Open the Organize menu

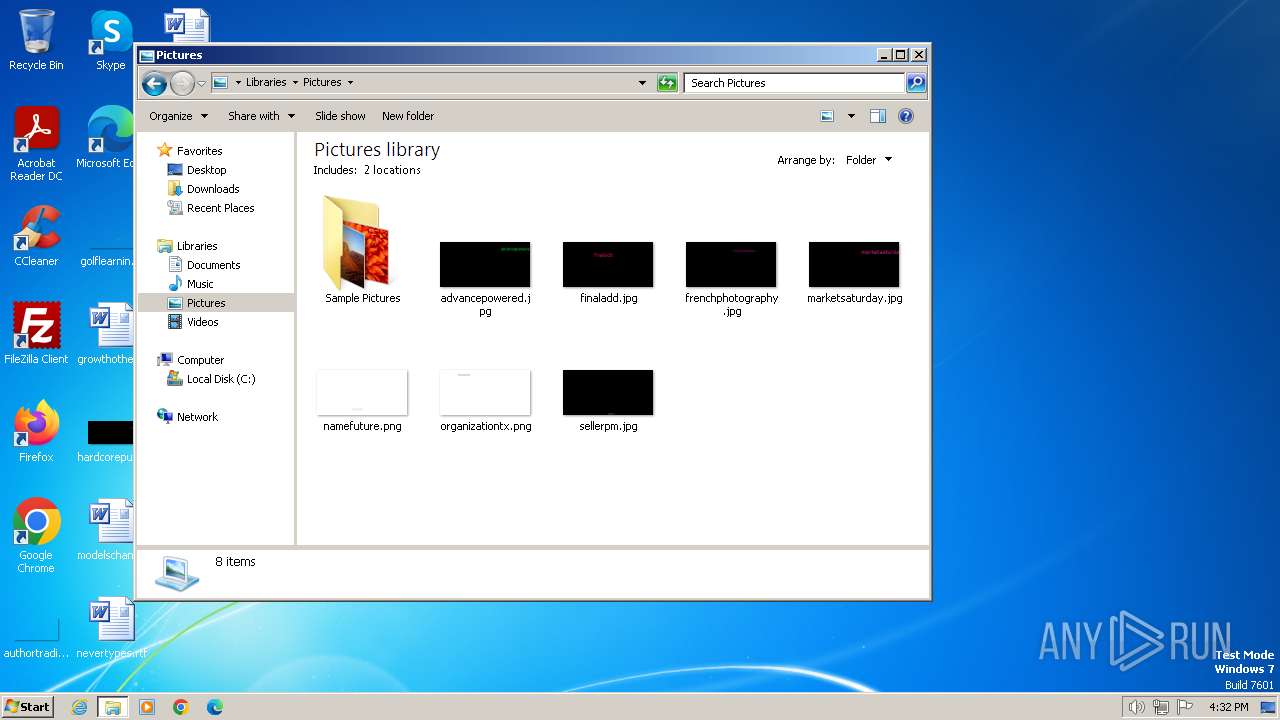coord(178,116)
